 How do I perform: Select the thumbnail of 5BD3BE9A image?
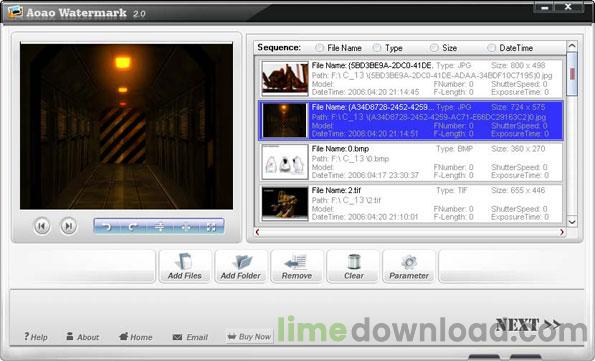tap(285, 79)
